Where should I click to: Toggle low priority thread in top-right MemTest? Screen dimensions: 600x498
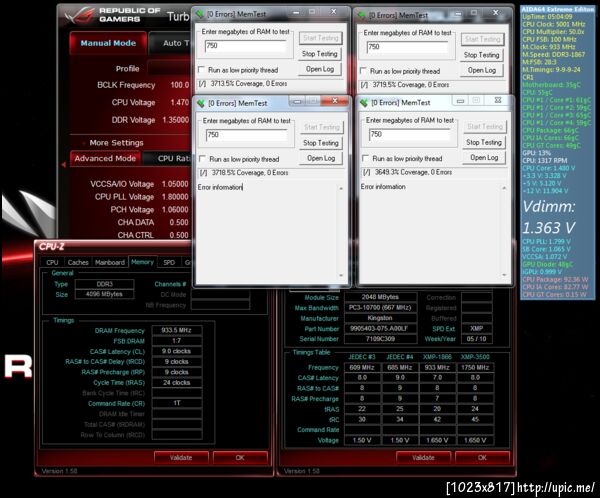point(363,71)
